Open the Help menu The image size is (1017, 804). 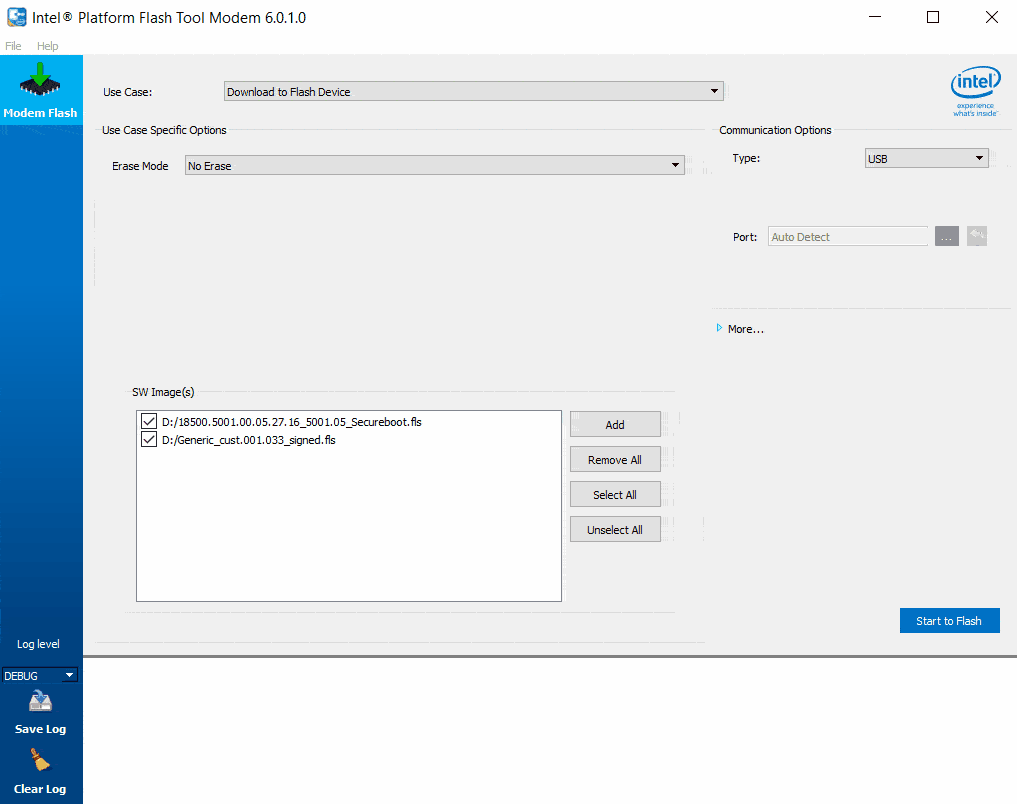coord(48,46)
